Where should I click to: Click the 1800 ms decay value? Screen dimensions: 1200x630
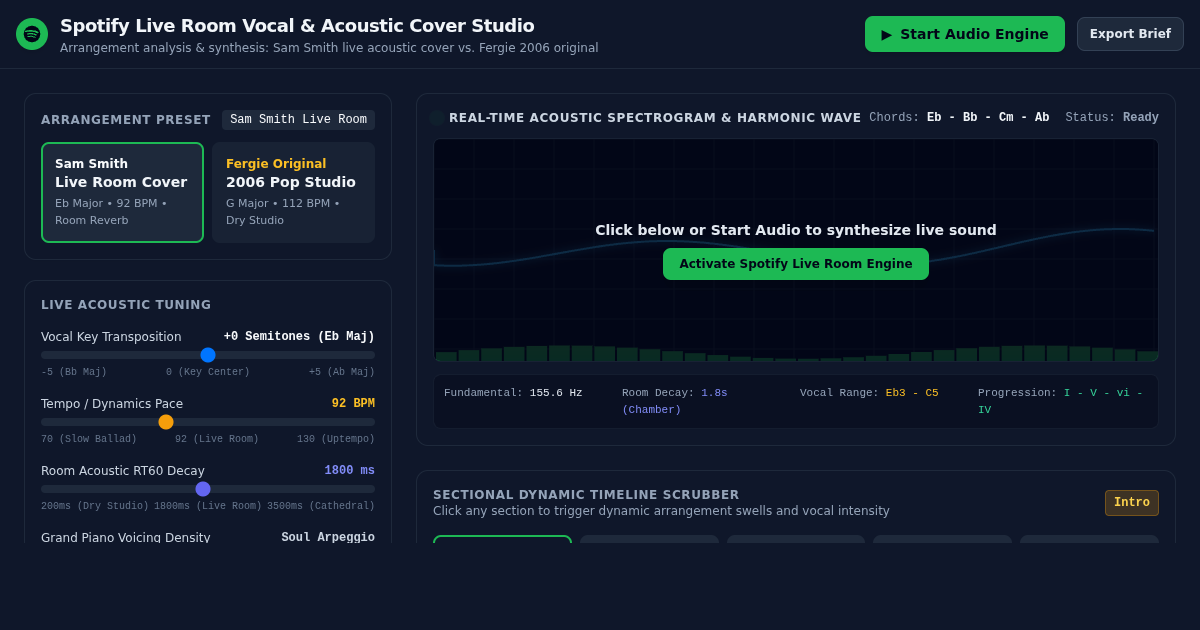(x=349, y=471)
